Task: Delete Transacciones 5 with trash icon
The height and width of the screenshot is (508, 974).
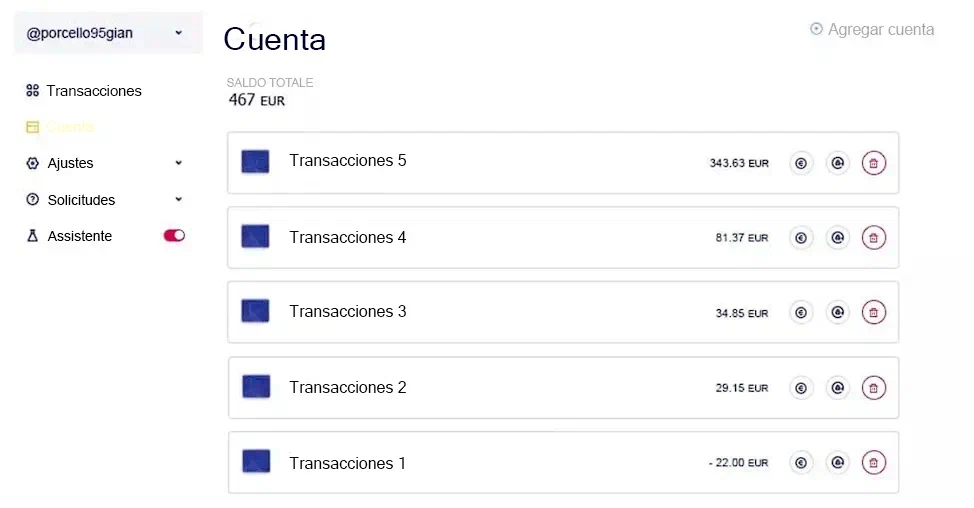Action: (873, 163)
